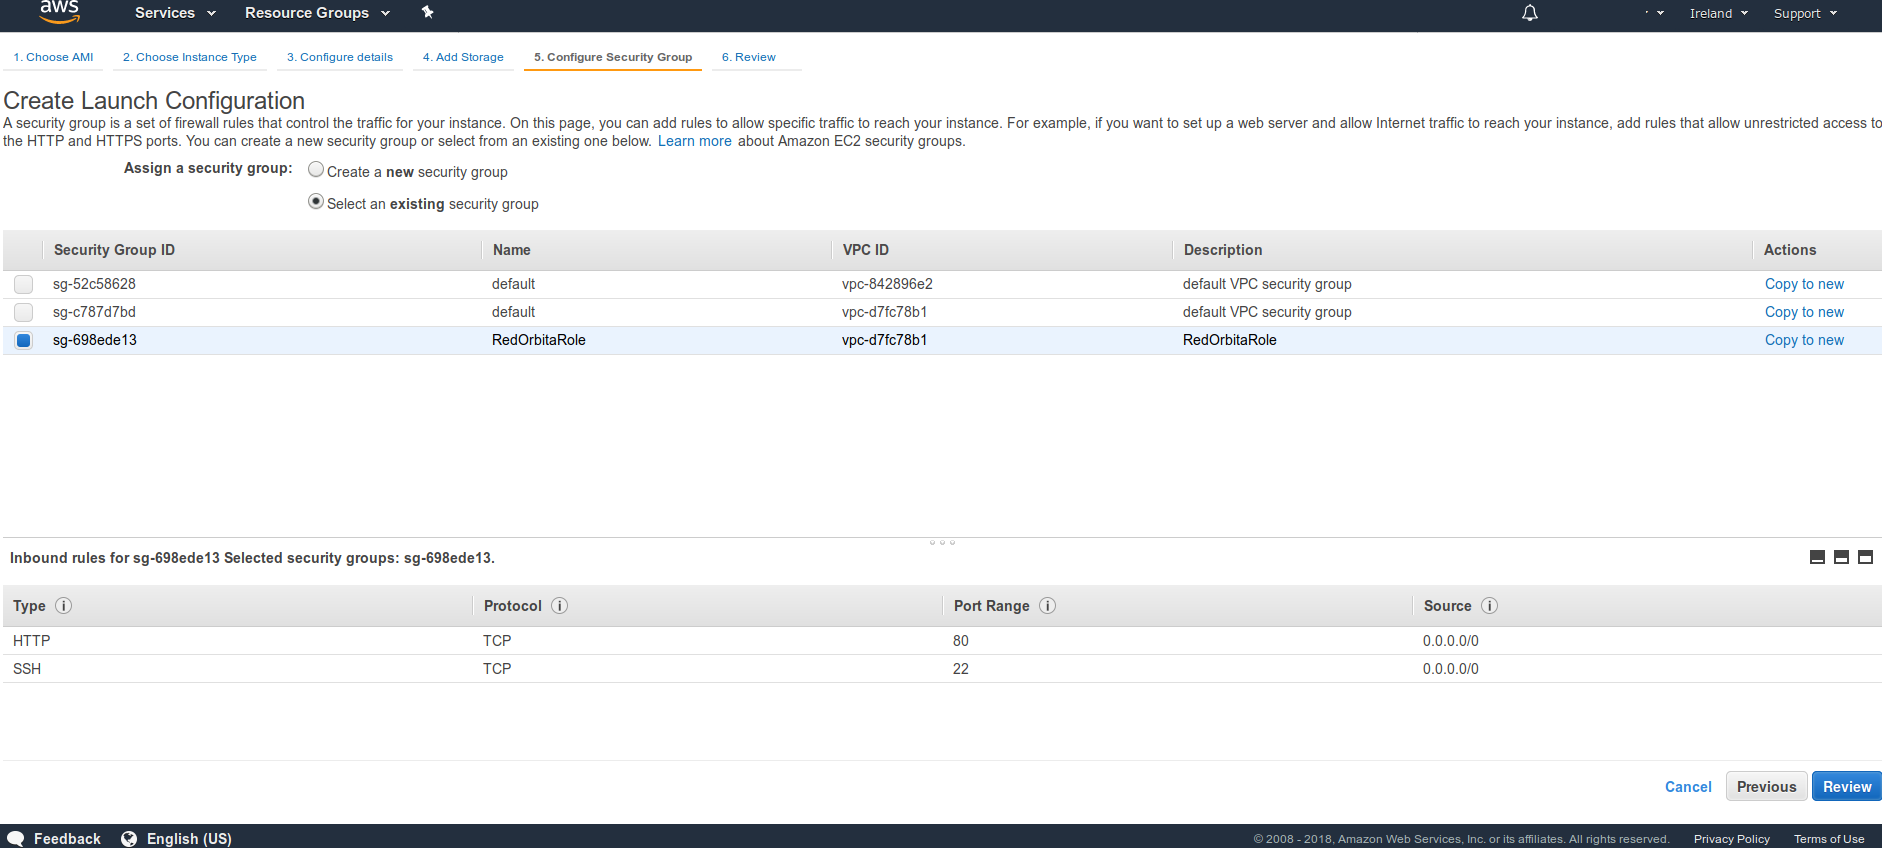Click info icon beside Protocol header
Viewport: 1882px width, 848px height.
pos(559,606)
